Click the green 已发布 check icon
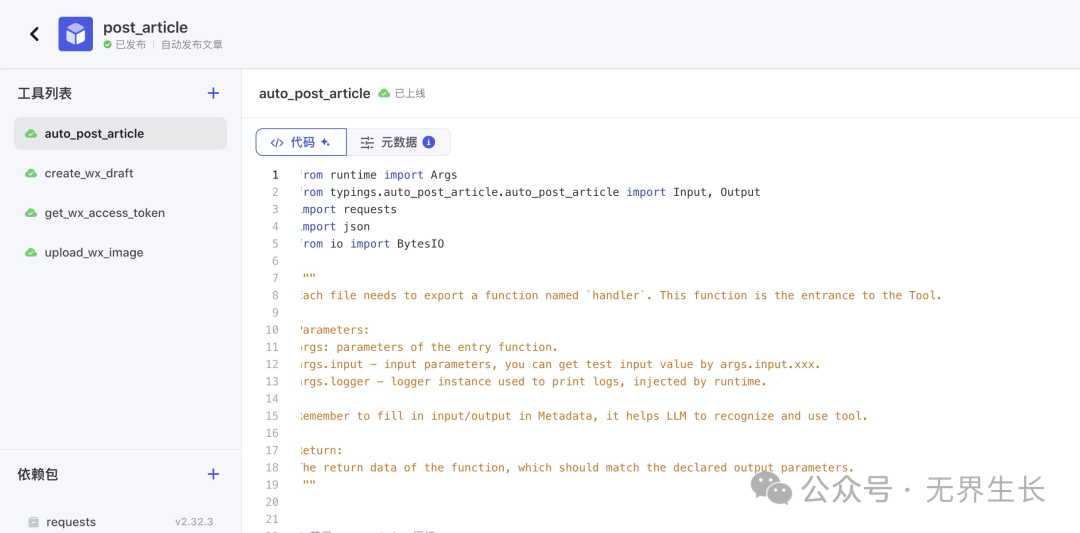Image resolution: width=1080 pixels, height=533 pixels. 108,45
